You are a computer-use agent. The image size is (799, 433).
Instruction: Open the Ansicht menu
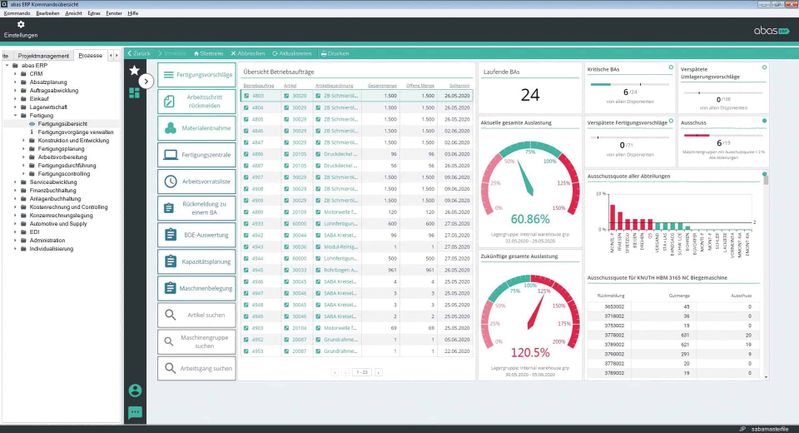click(74, 13)
